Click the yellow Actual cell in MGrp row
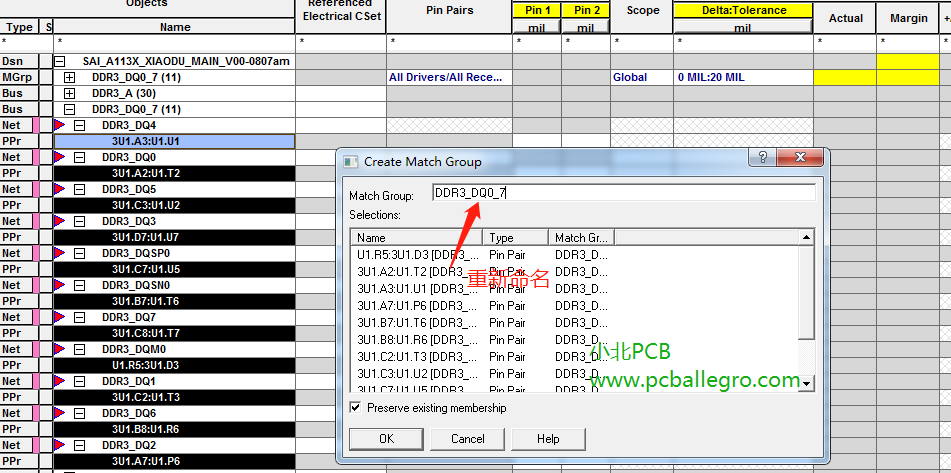The width and height of the screenshot is (951, 473). 845,77
